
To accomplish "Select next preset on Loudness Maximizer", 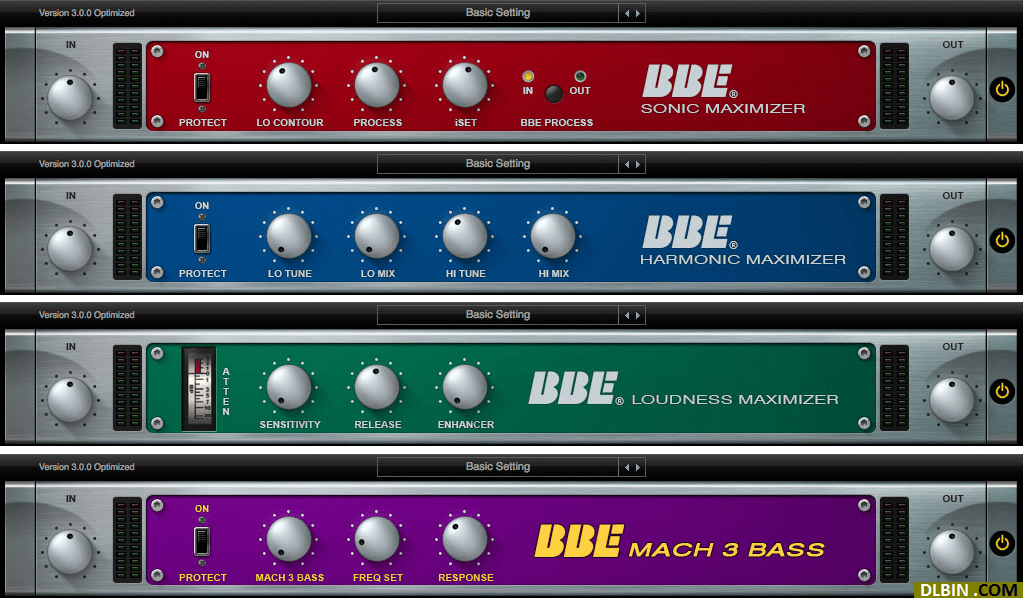I will click(637, 316).
